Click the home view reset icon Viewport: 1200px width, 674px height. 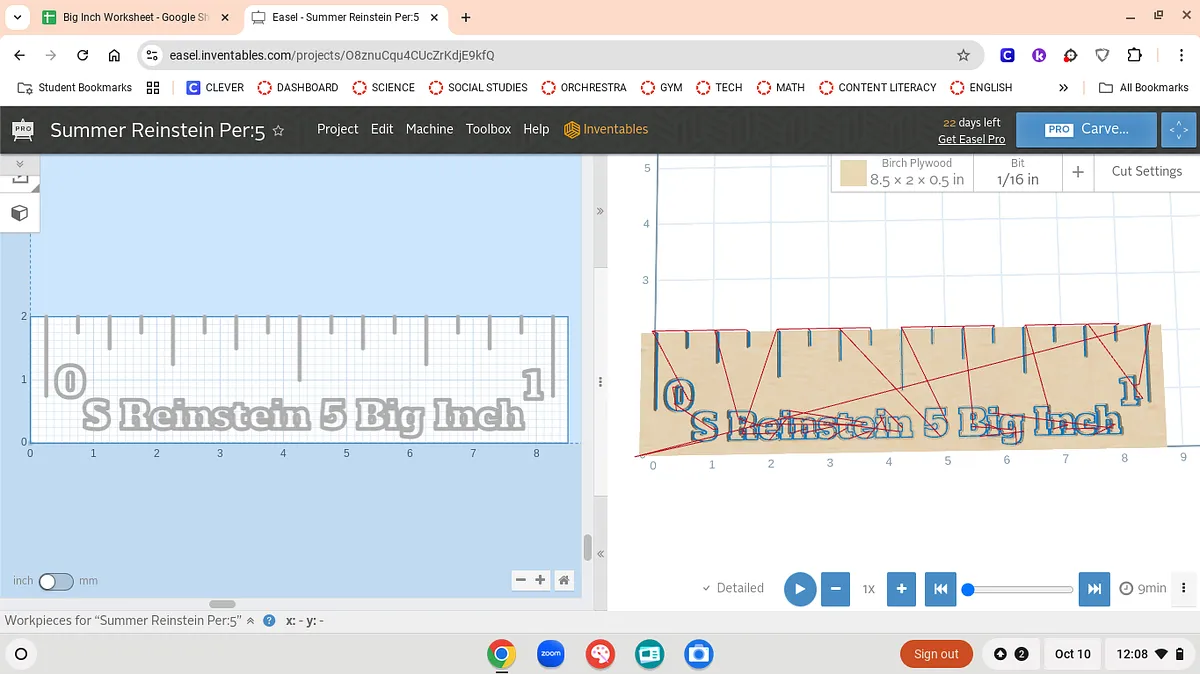coord(564,580)
